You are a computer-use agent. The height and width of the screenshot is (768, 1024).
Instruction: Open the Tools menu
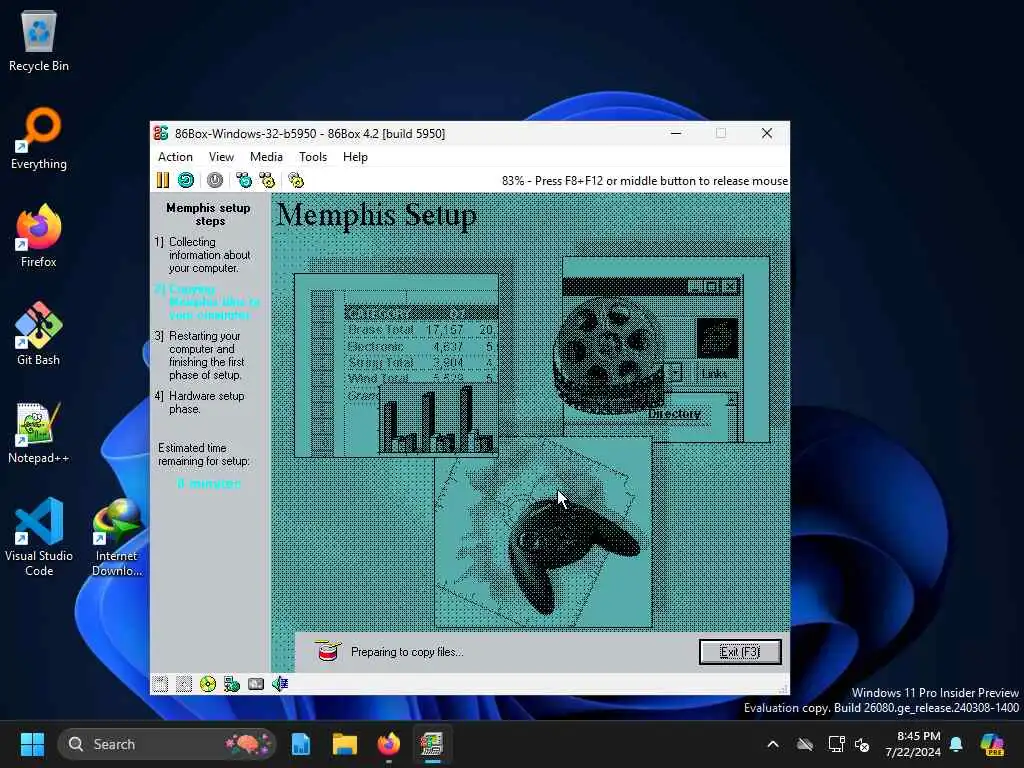313,157
